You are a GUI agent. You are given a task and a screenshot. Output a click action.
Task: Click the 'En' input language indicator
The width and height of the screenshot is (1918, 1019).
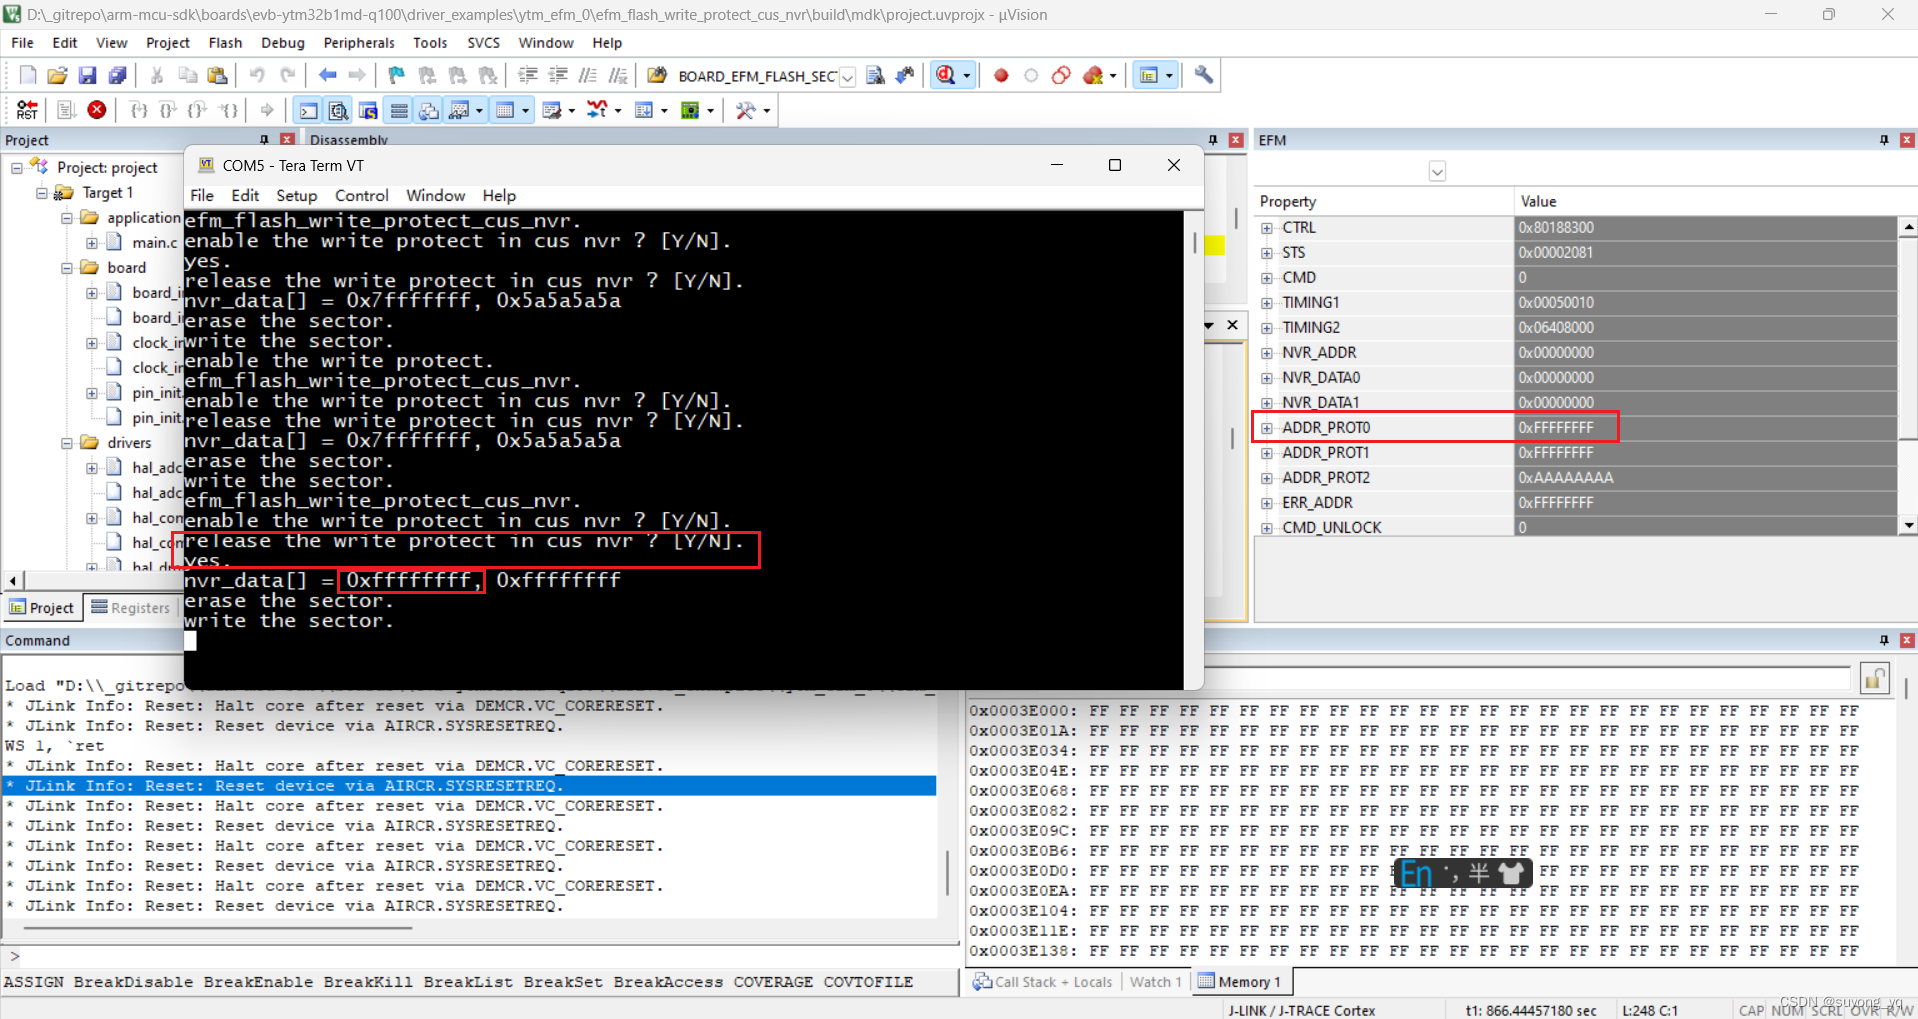coord(1415,874)
